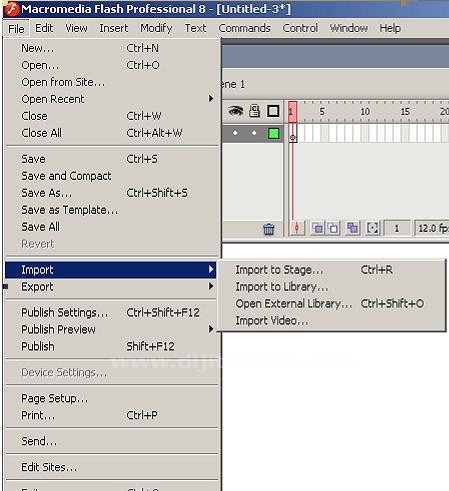Choose New... from the File menu
Viewport: 449px width, 491px height.
[111, 48]
